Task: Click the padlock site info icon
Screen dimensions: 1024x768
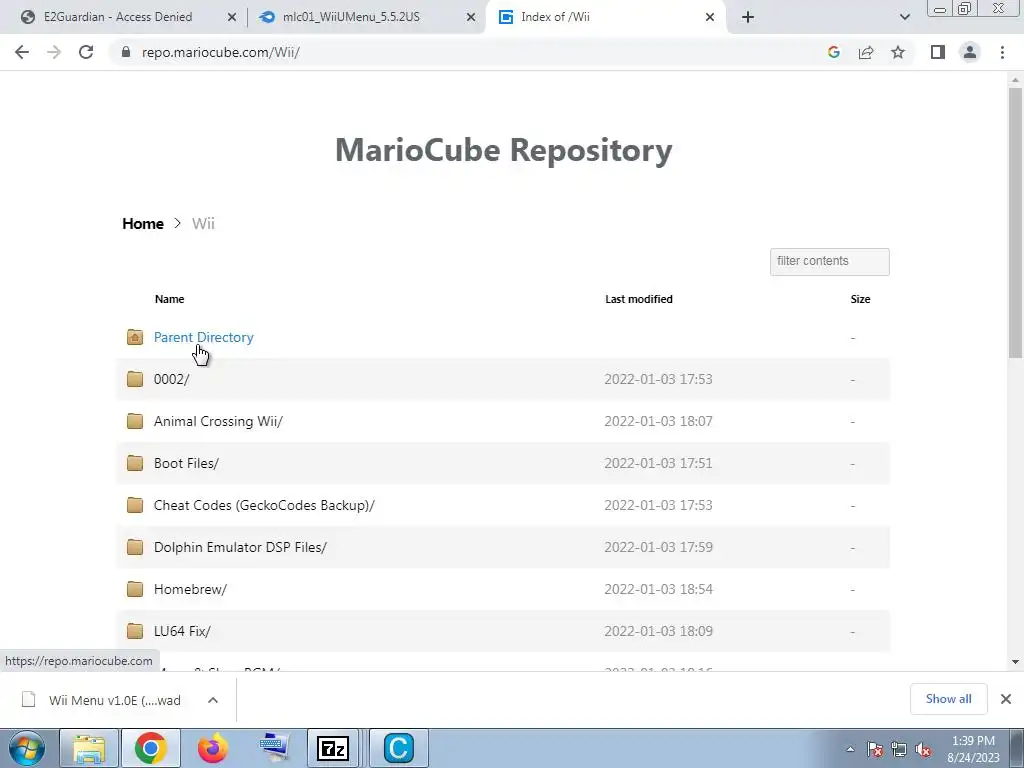Action: (126, 52)
